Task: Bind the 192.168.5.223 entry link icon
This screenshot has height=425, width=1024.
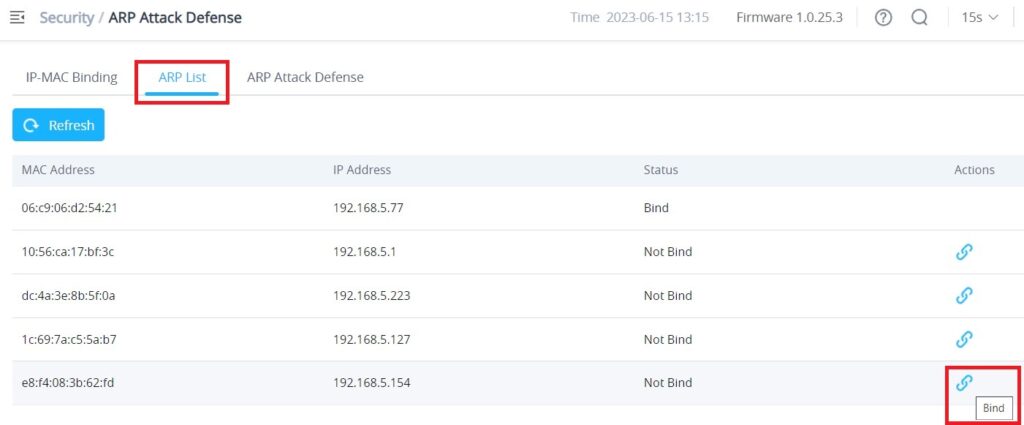Action: (x=964, y=296)
